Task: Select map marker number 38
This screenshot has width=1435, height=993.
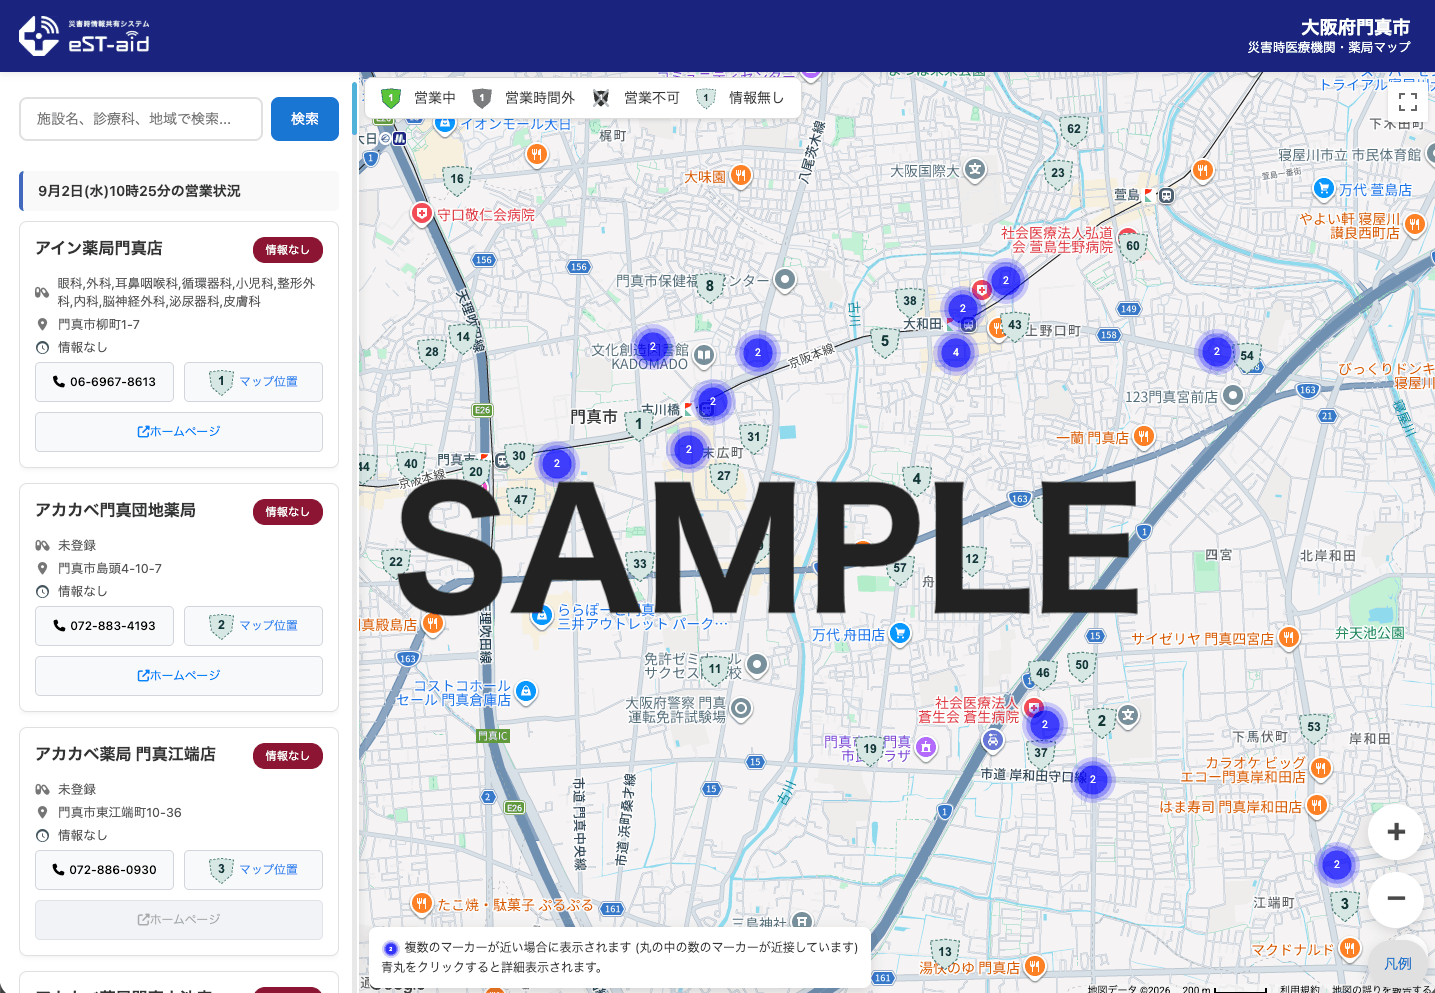Action: [x=910, y=302]
